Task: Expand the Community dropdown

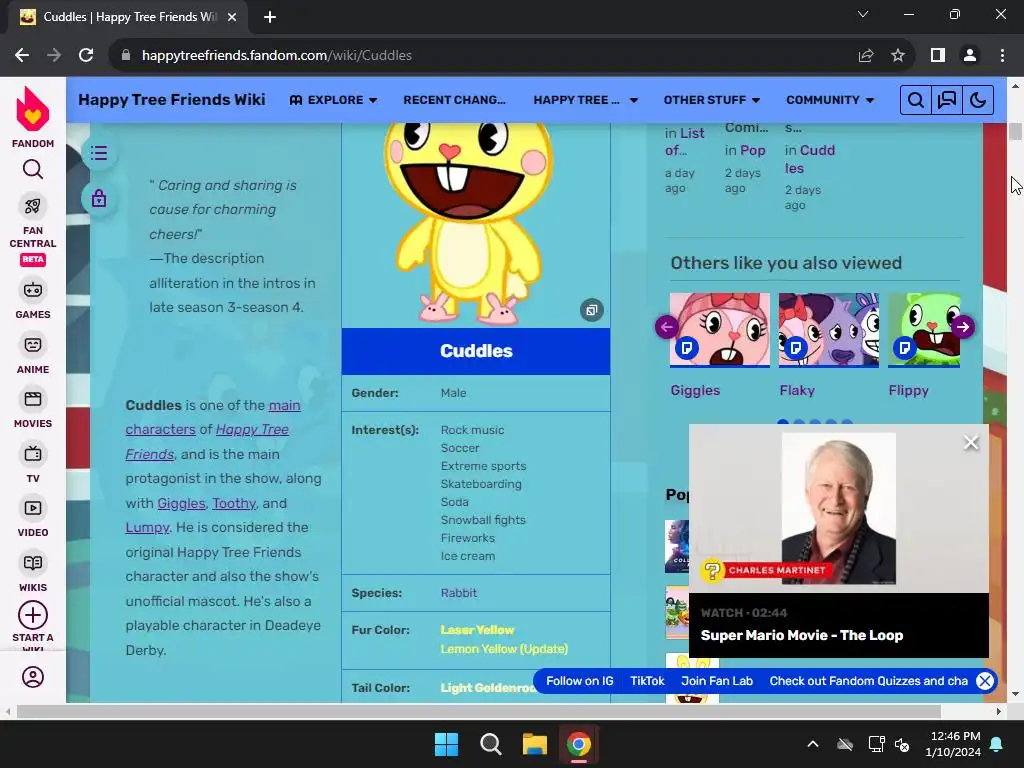Action: point(830,100)
